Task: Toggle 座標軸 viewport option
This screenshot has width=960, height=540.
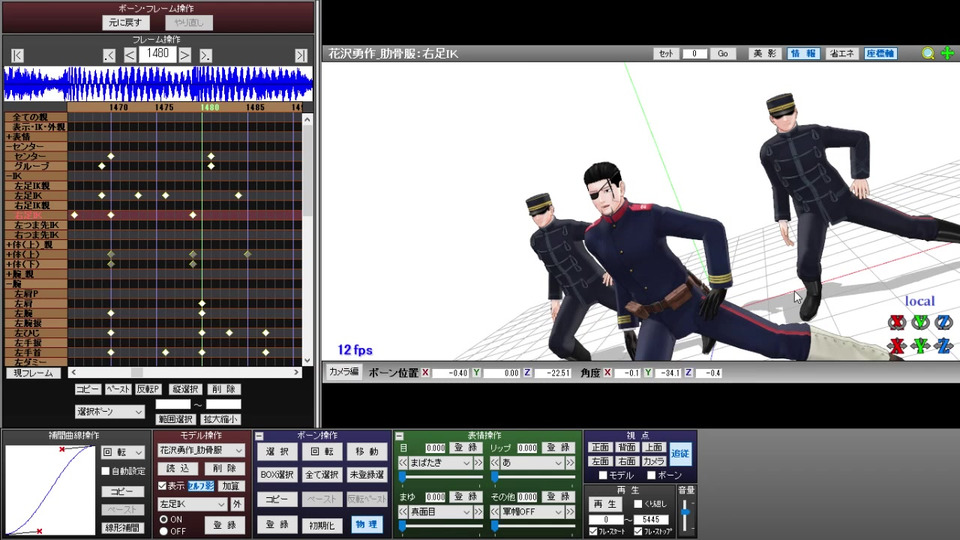Action: click(x=880, y=53)
